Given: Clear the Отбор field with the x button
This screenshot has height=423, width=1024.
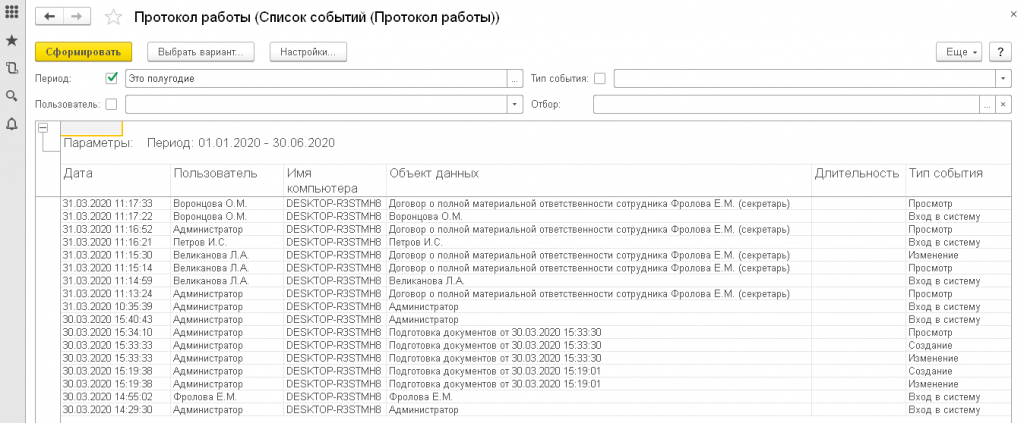Looking at the screenshot, I should (1003, 103).
